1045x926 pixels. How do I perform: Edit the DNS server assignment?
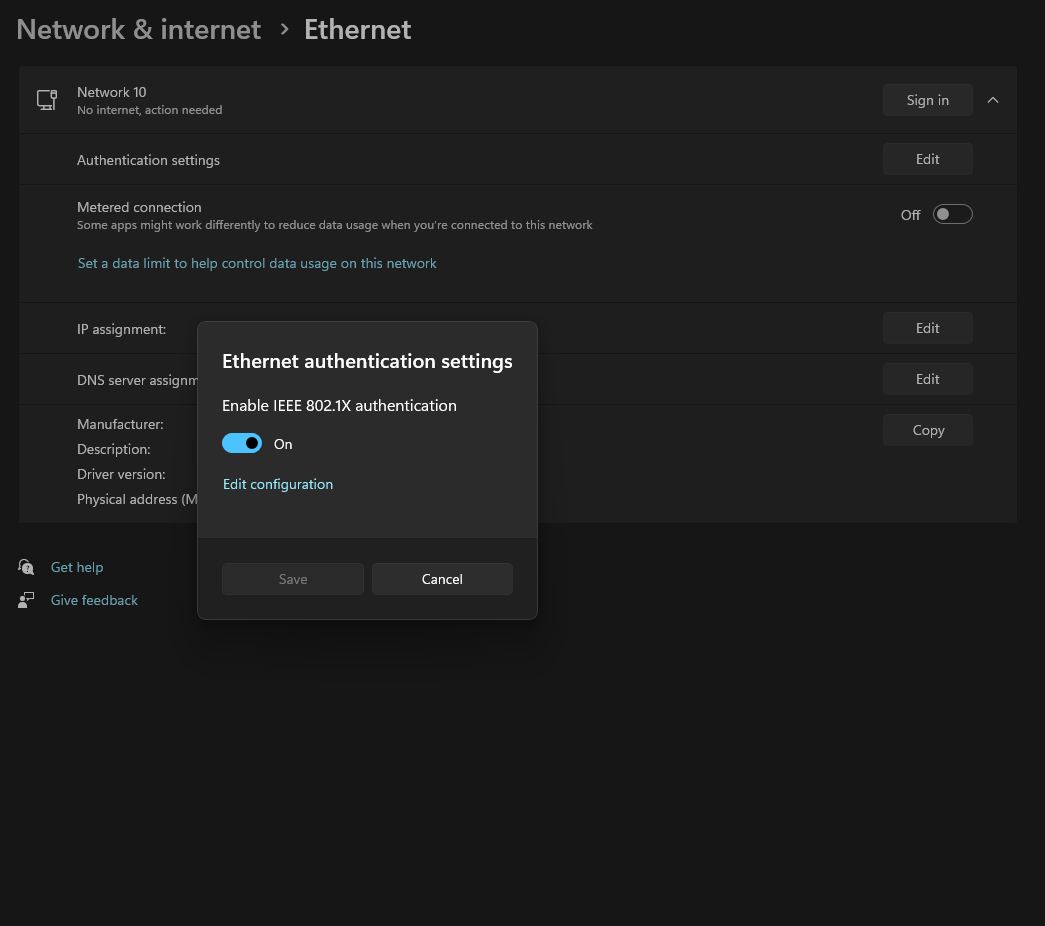pyautogui.click(x=927, y=379)
